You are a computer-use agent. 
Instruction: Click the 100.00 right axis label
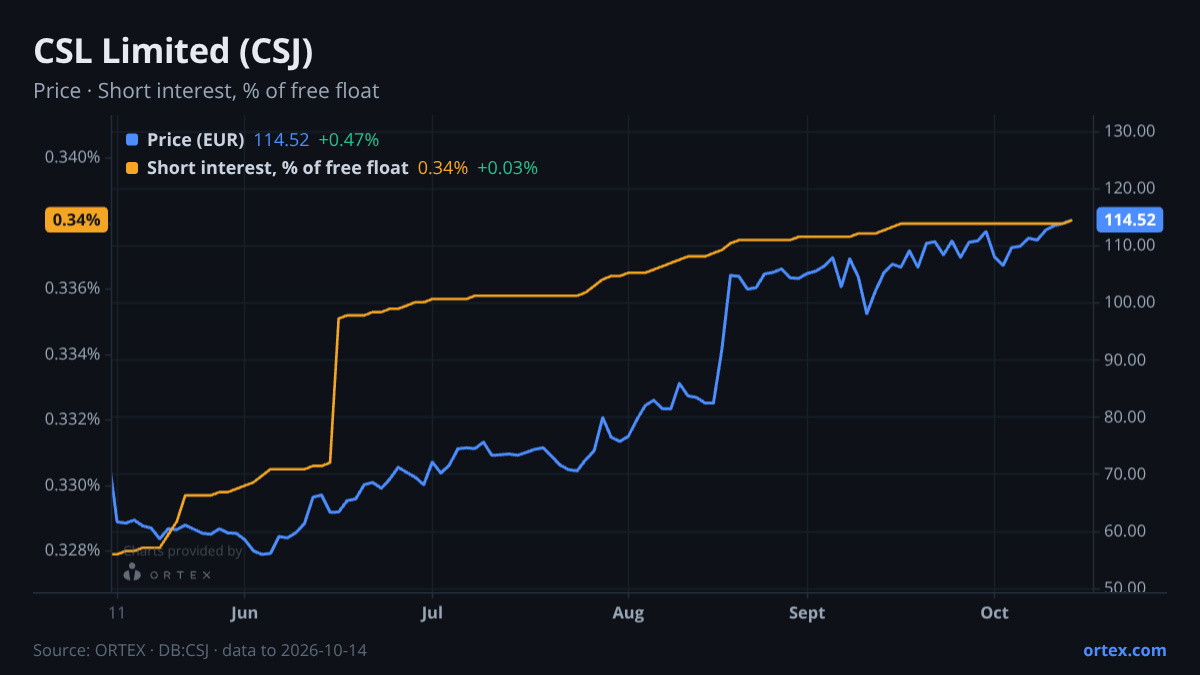(x=1130, y=302)
